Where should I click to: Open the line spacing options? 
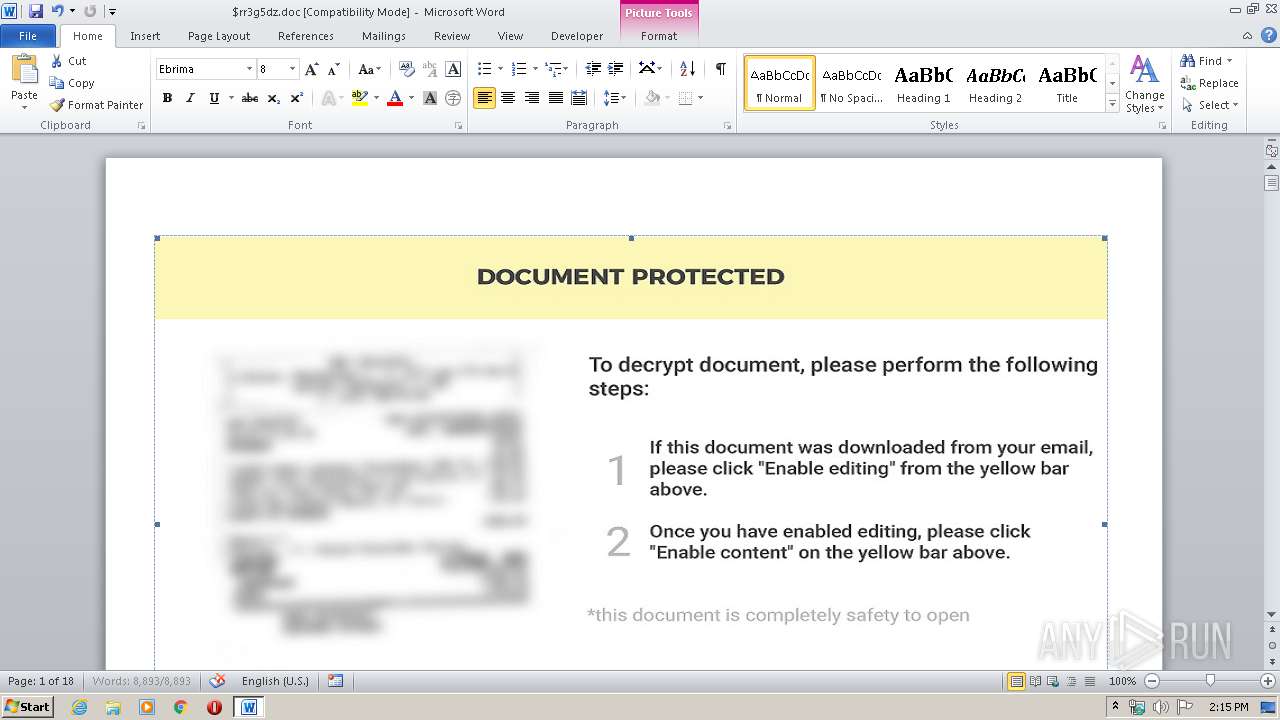[615, 98]
